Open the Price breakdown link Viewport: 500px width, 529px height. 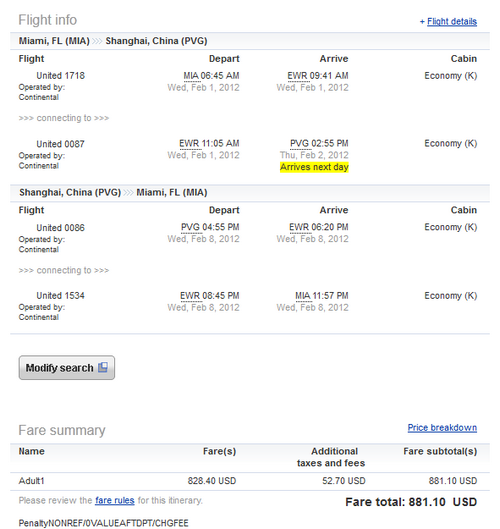tap(442, 428)
